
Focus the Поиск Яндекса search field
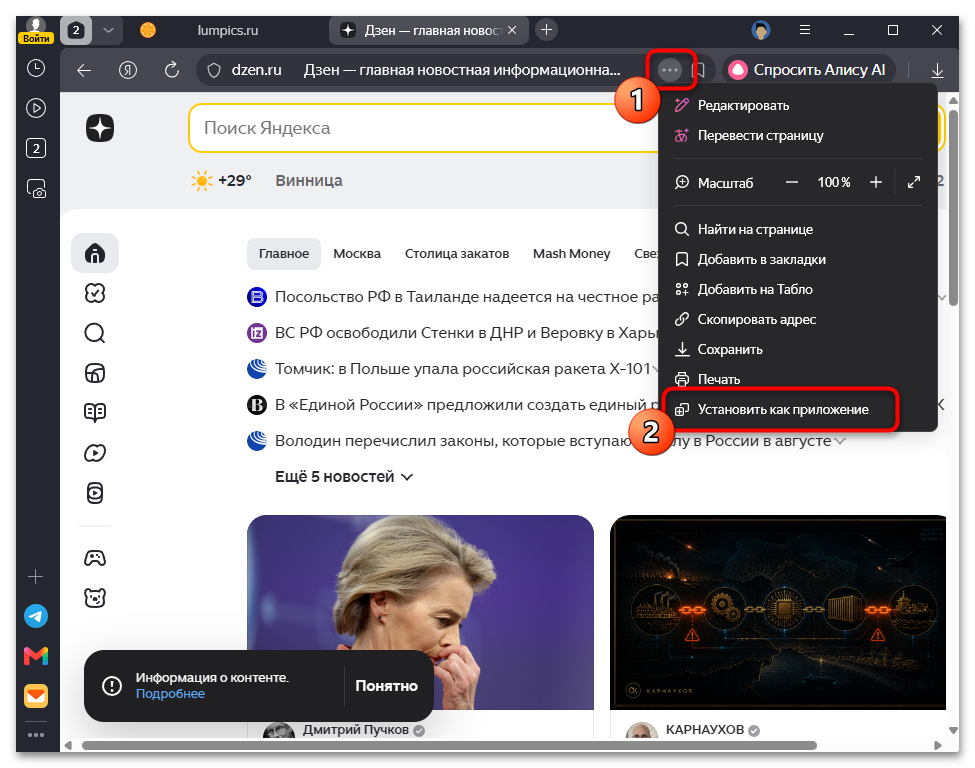(423, 128)
